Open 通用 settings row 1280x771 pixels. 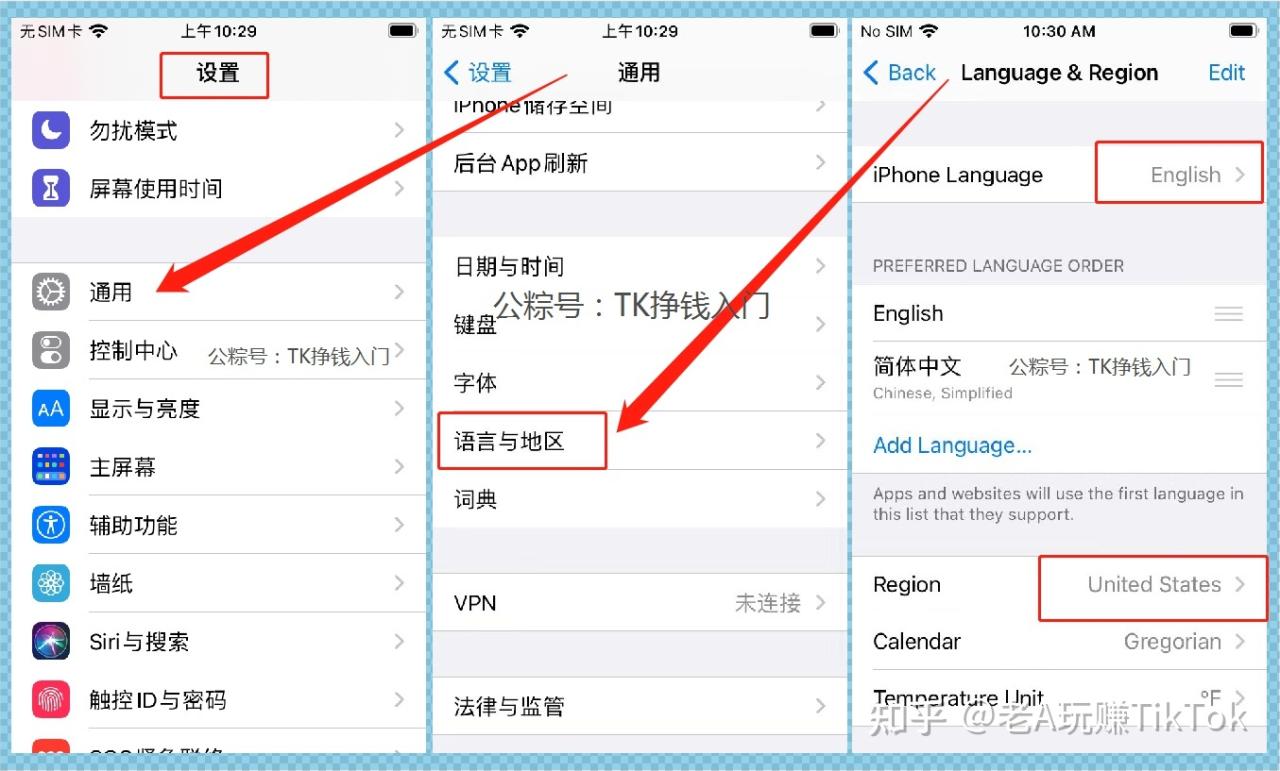pyautogui.click(x=219, y=292)
